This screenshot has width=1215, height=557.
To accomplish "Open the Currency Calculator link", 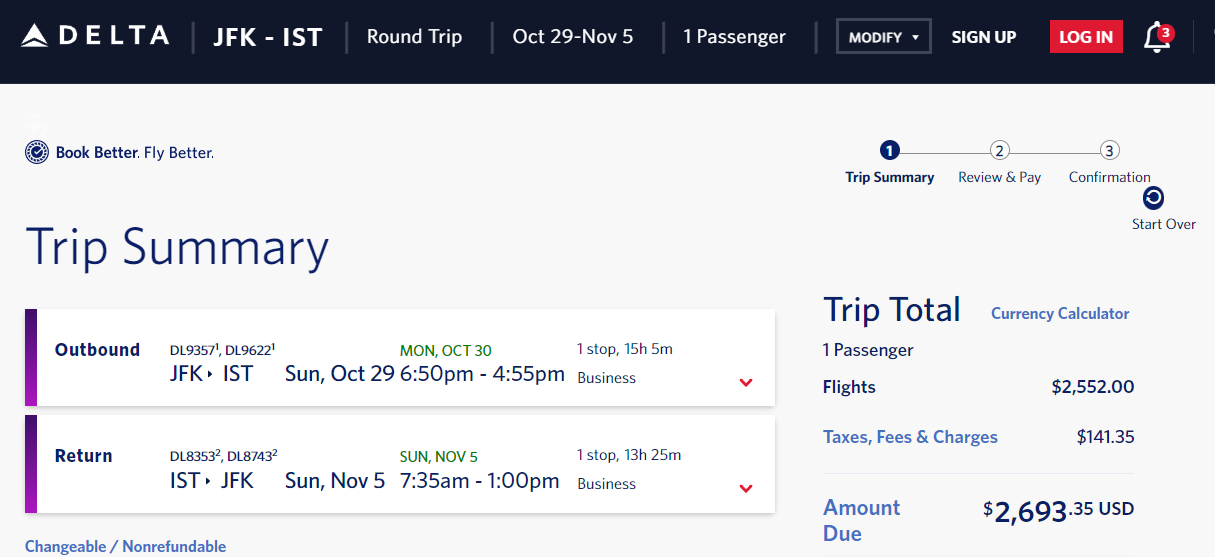I will 1060,313.
